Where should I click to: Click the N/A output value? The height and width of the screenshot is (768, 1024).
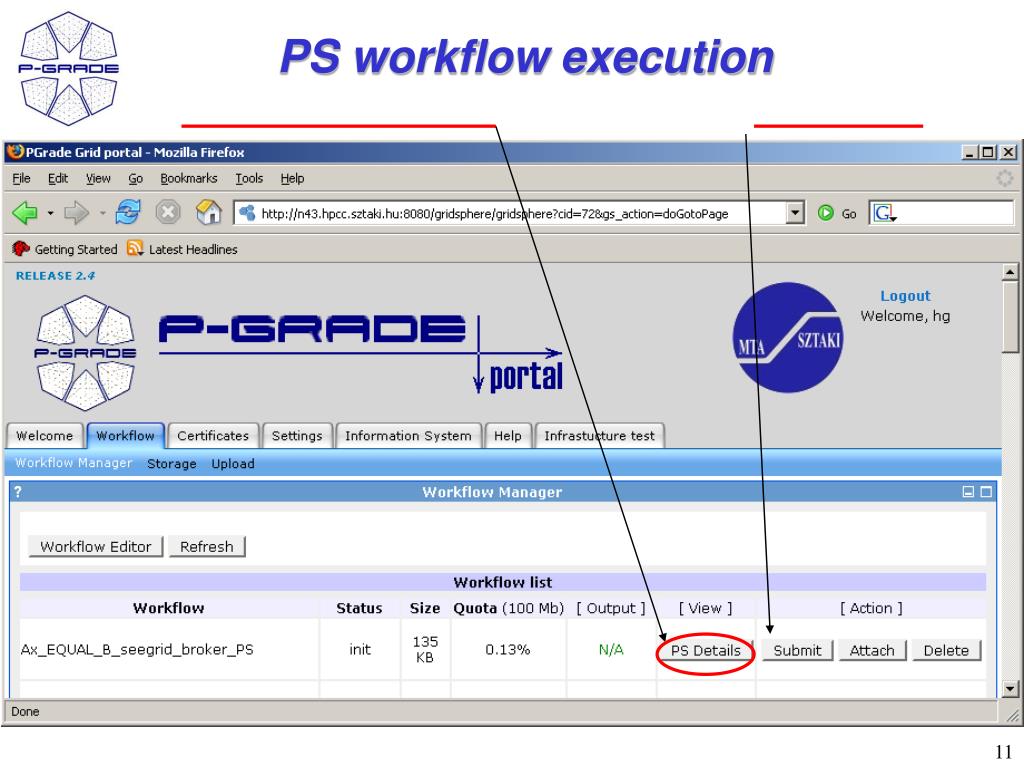(x=611, y=650)
